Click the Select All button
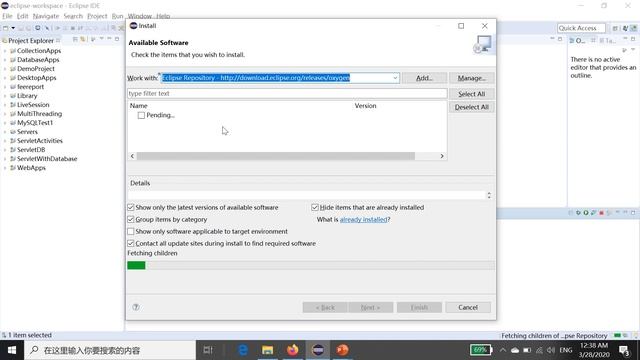This screenshot has height=360, width=640. 471,94
